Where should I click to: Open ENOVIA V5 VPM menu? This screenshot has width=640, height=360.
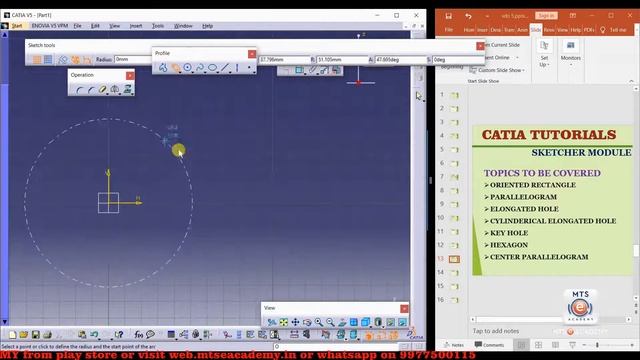coord(49,26)
